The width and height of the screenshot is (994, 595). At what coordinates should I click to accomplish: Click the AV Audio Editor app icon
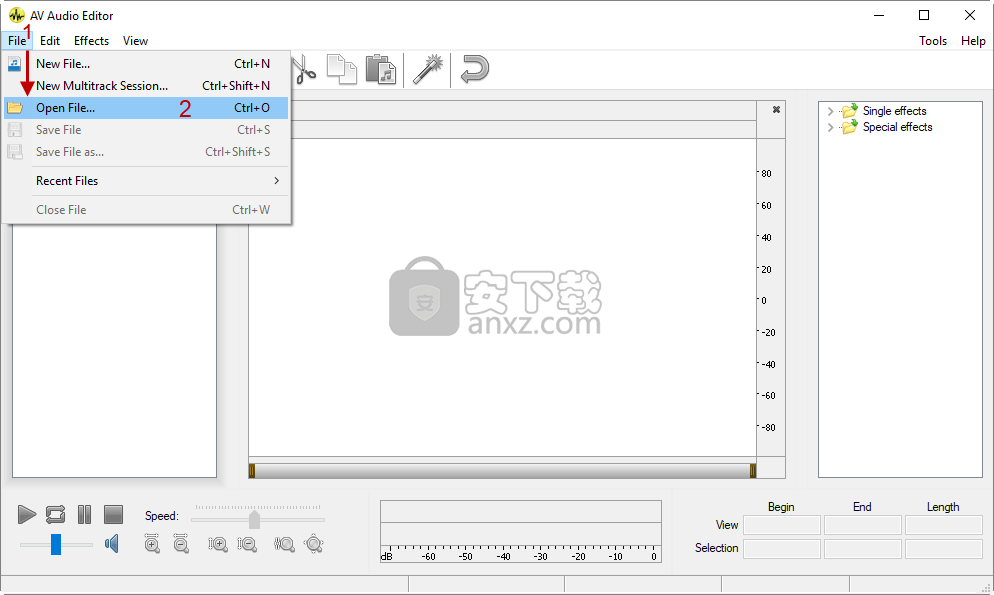(16, 15)
